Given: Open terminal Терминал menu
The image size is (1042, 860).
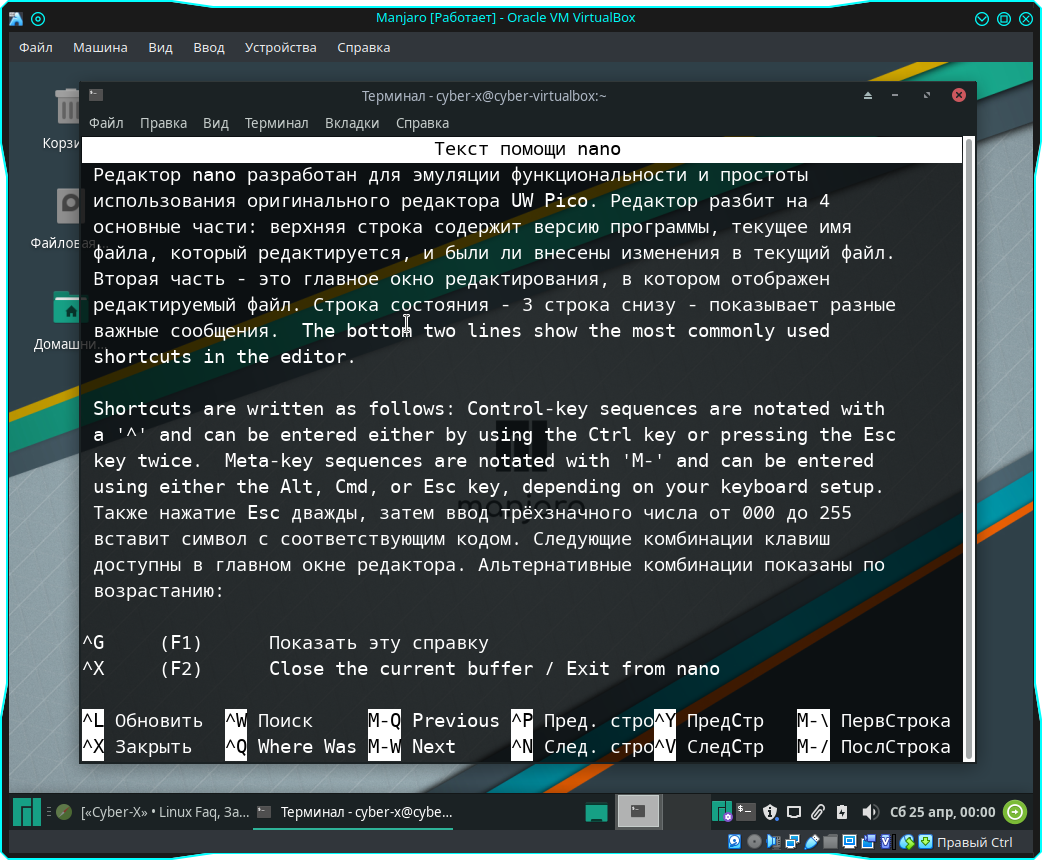Looking at the screenshot, I should (276, 123).
